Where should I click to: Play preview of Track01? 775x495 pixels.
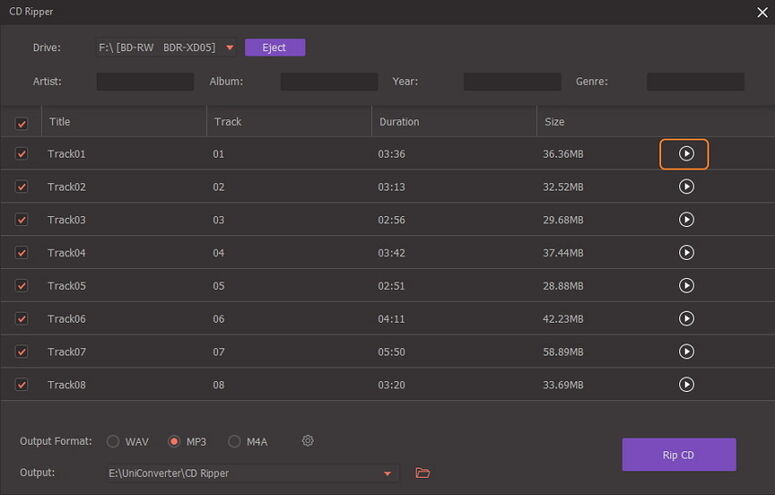[x=686, y=154]
